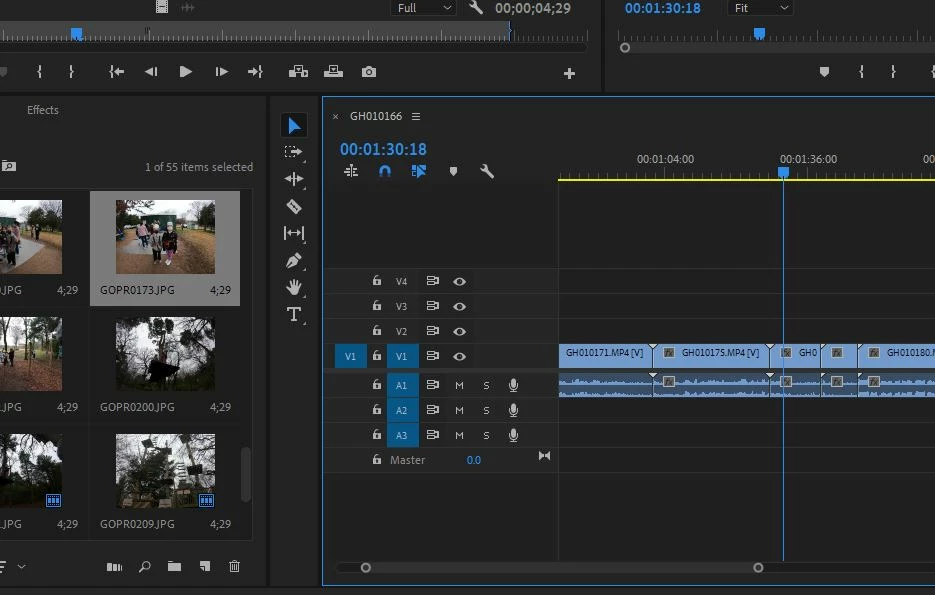This screenshot has height=595, width=935.
Task: Delete selected item with trash icon
Action: coord(234,566)
